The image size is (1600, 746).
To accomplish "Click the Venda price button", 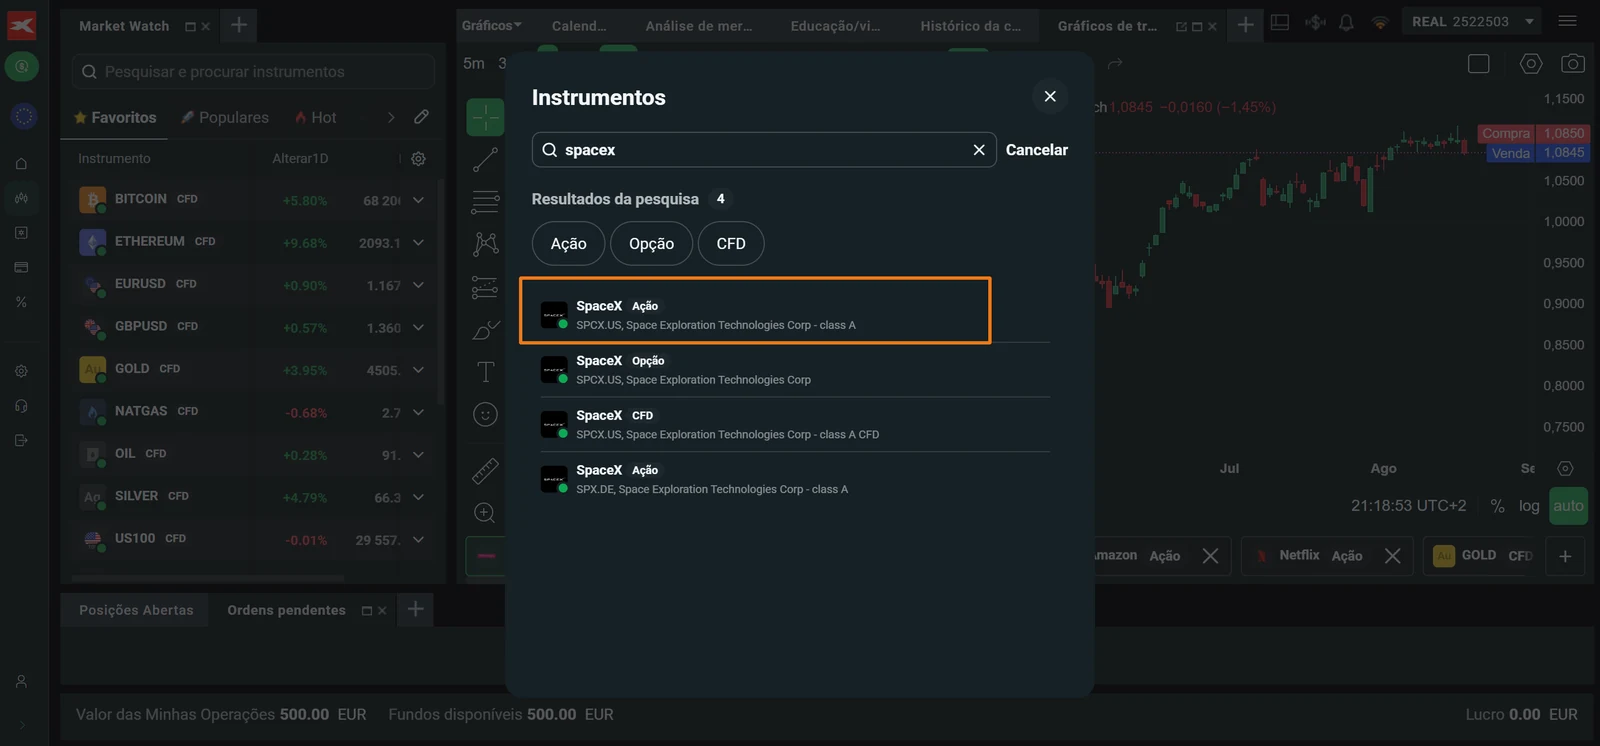I will [1538, 153].
